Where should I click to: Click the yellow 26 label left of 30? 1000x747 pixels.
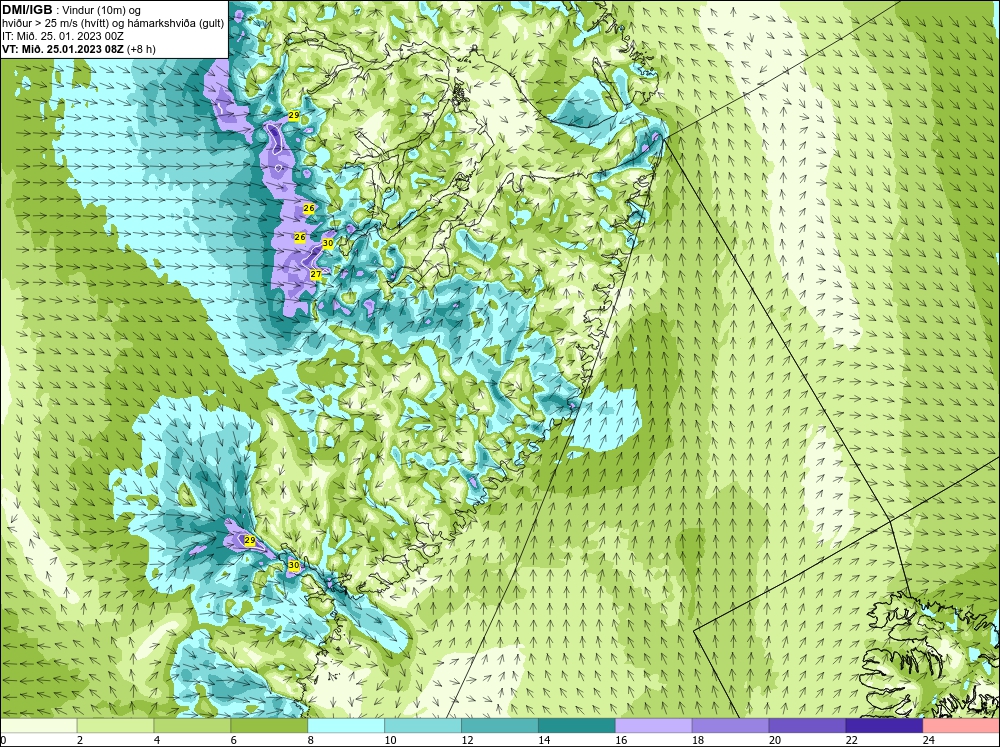[x=300, y=237]
